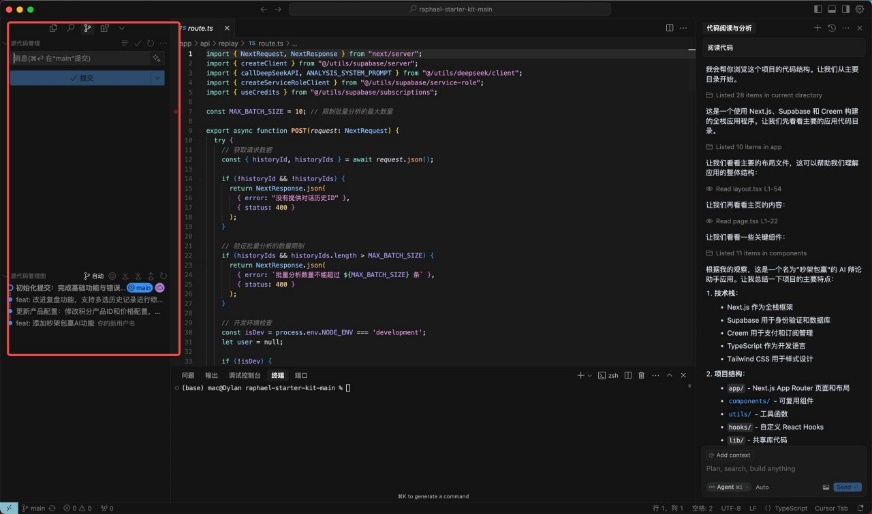Click the AI generate commit message sparkle icon
The width and height of the screenshot is (872, 514).
point(157,59)
